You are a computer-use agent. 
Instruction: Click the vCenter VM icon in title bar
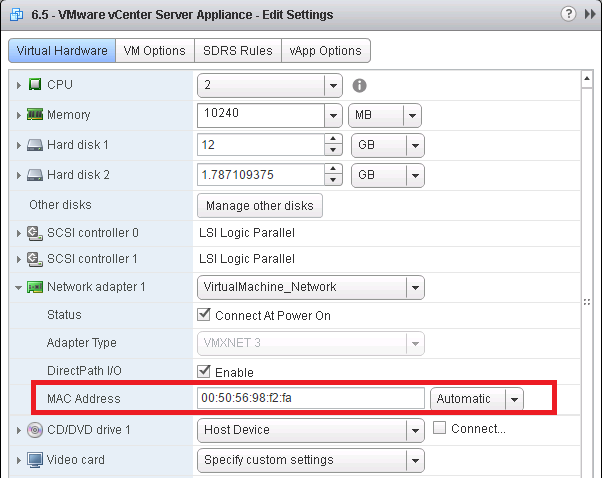(x=16, y=15)
